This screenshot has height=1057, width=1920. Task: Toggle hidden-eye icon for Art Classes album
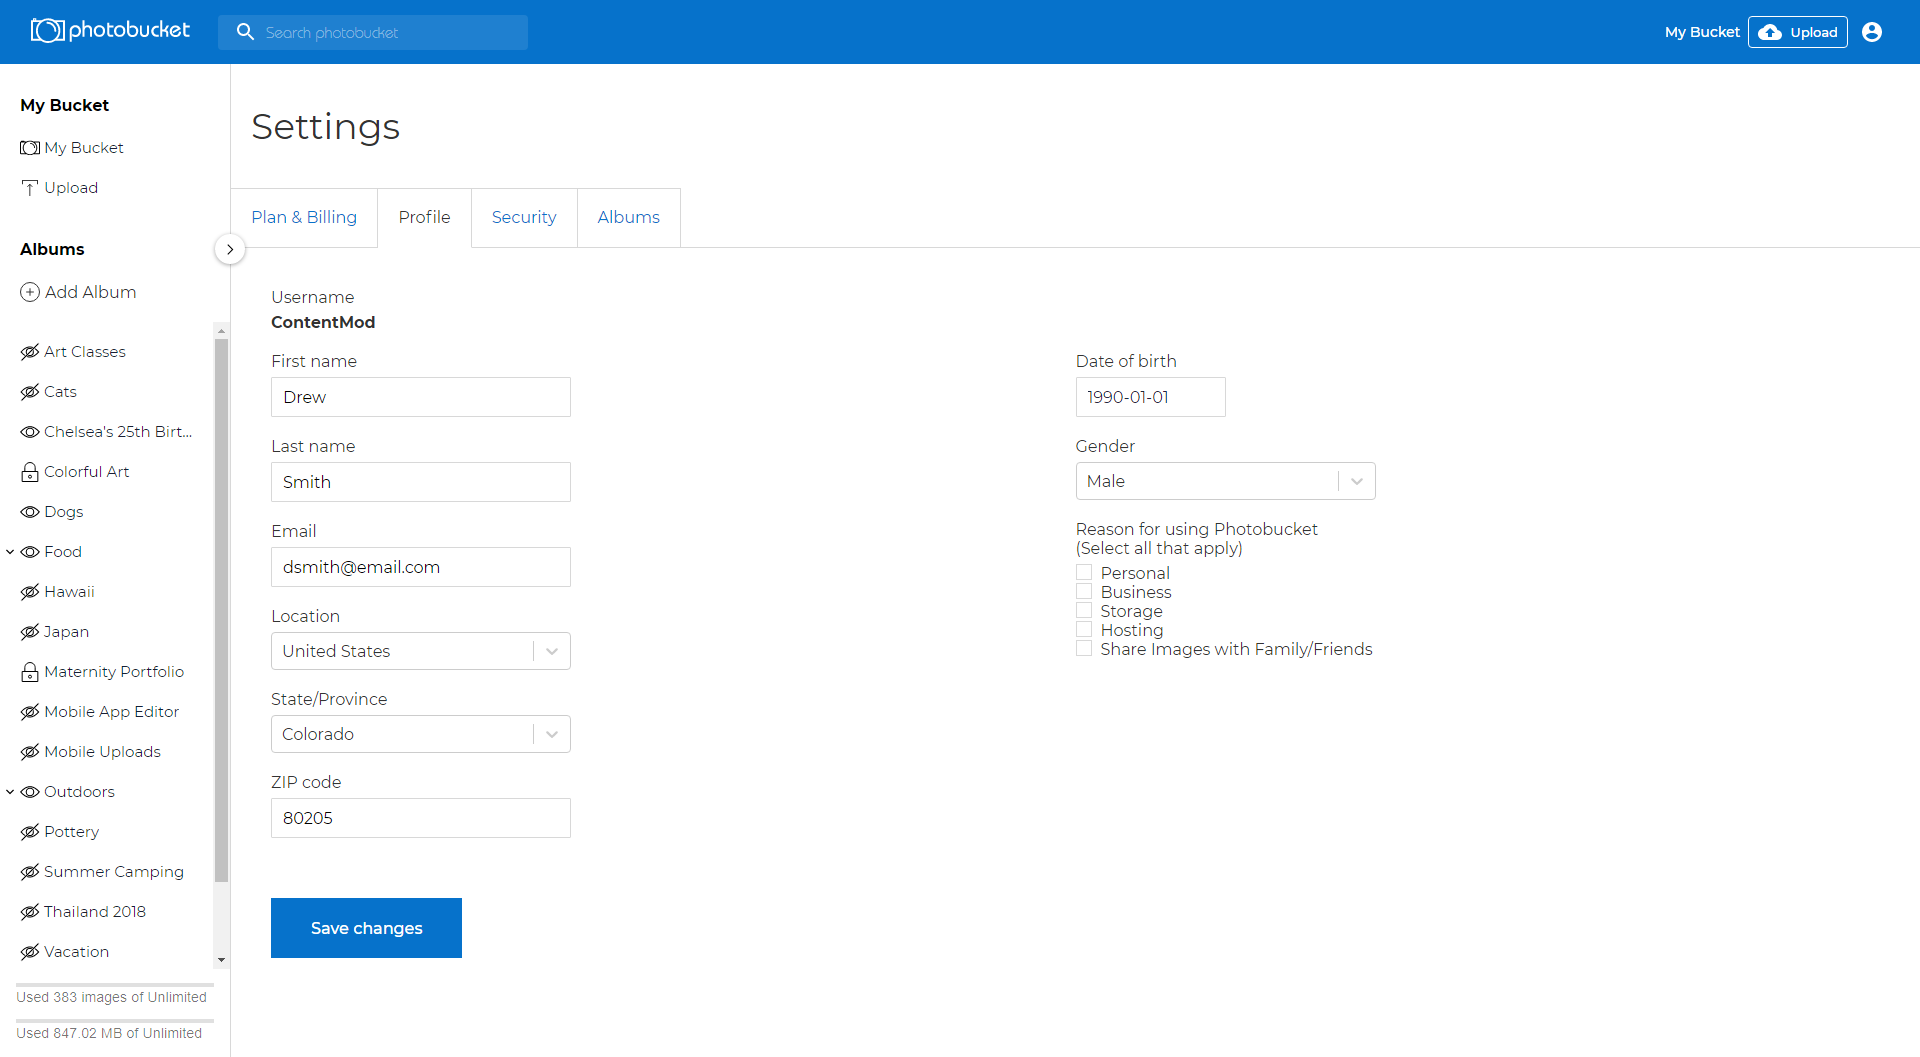(30, 352)
